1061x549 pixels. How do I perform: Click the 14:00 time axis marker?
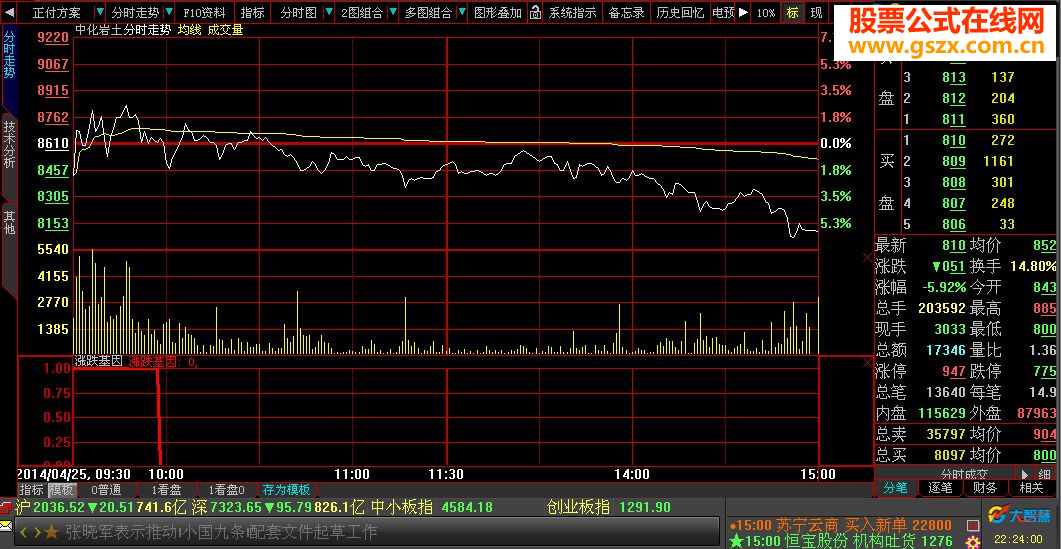632,474
